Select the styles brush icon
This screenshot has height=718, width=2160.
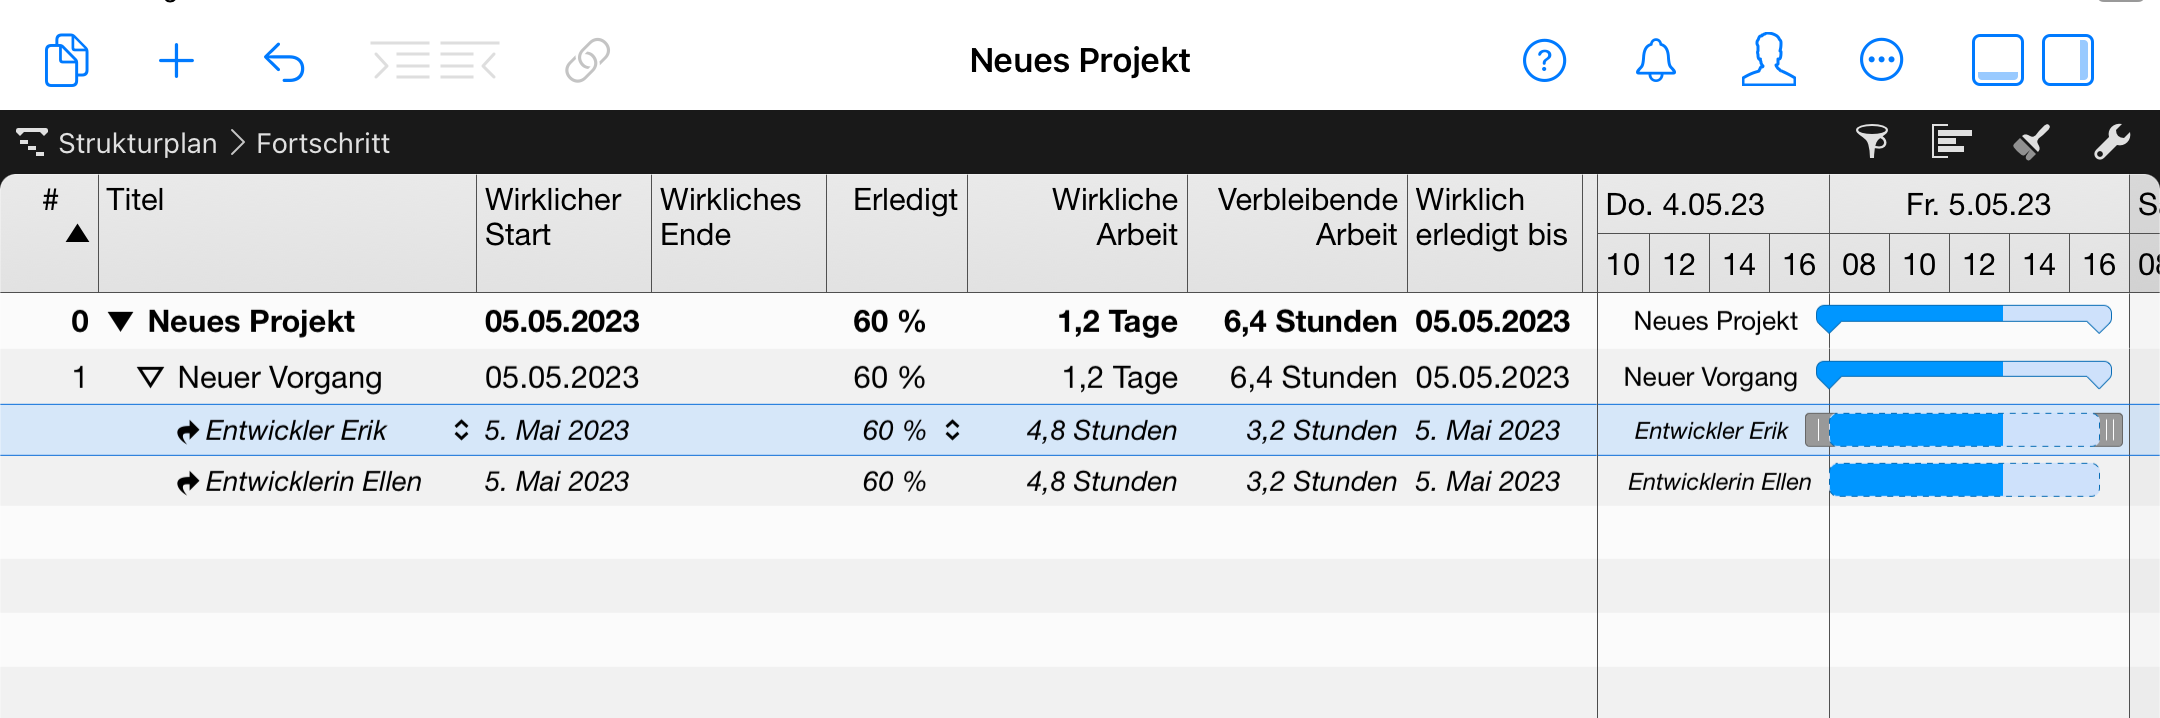[x=2030, y=142]
